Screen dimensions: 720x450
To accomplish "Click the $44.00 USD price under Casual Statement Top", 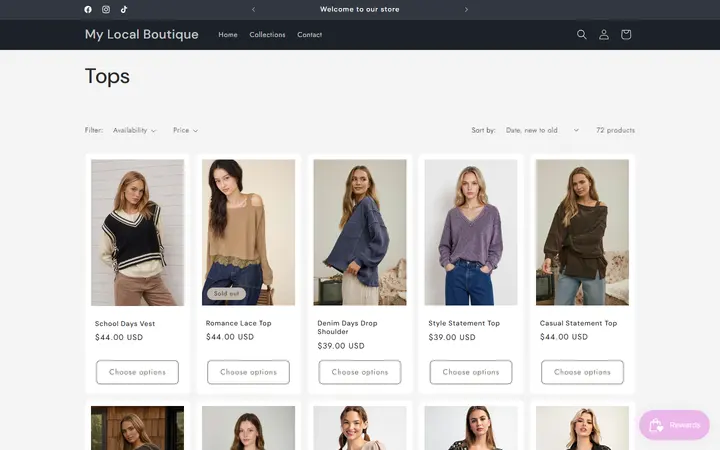I will click(564, 337).
